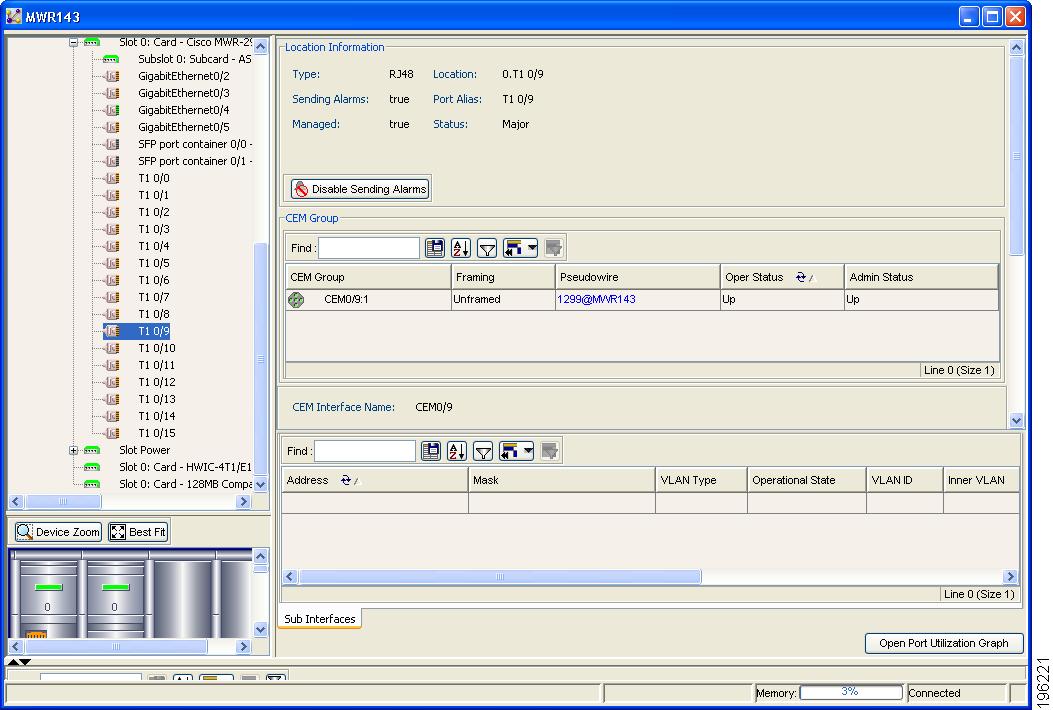Click the port icon beside T1 0/6
The width and height of the screenshot is (1053, 710).
tap(112, 280)
